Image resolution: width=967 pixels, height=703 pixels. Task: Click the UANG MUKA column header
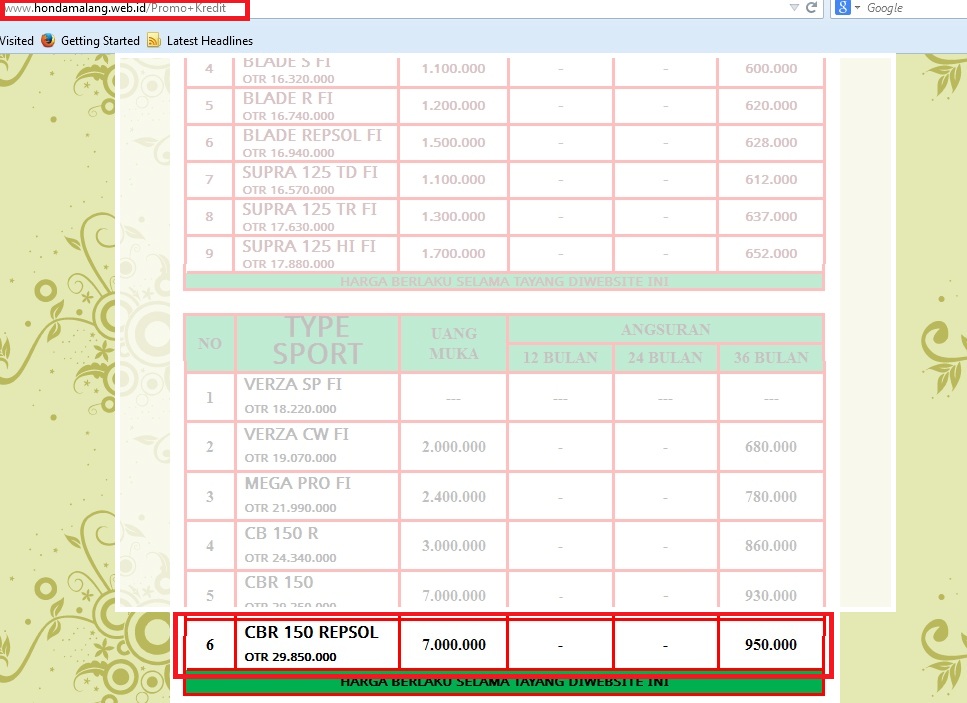click(x=454, y=343)
